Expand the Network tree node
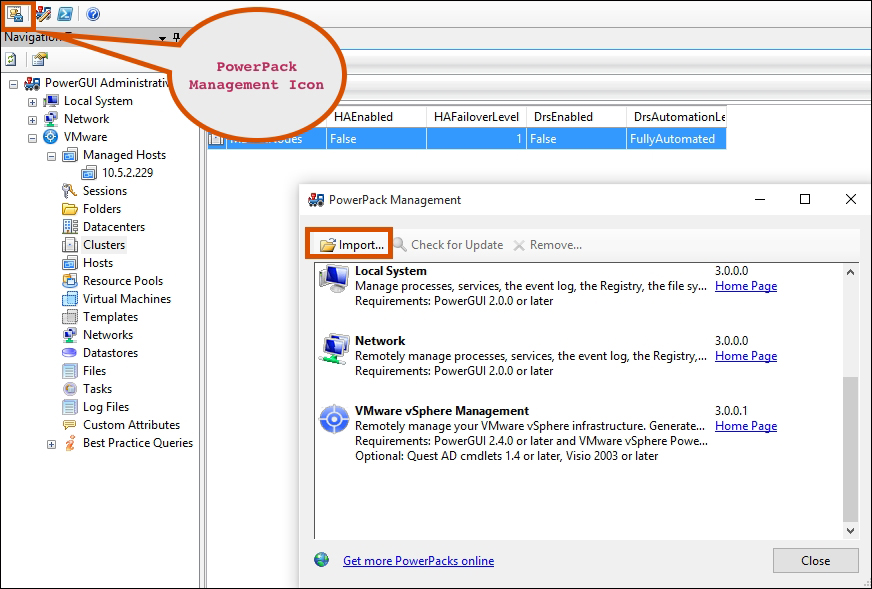This screenshot has width=872, height=589. [32, 120]
